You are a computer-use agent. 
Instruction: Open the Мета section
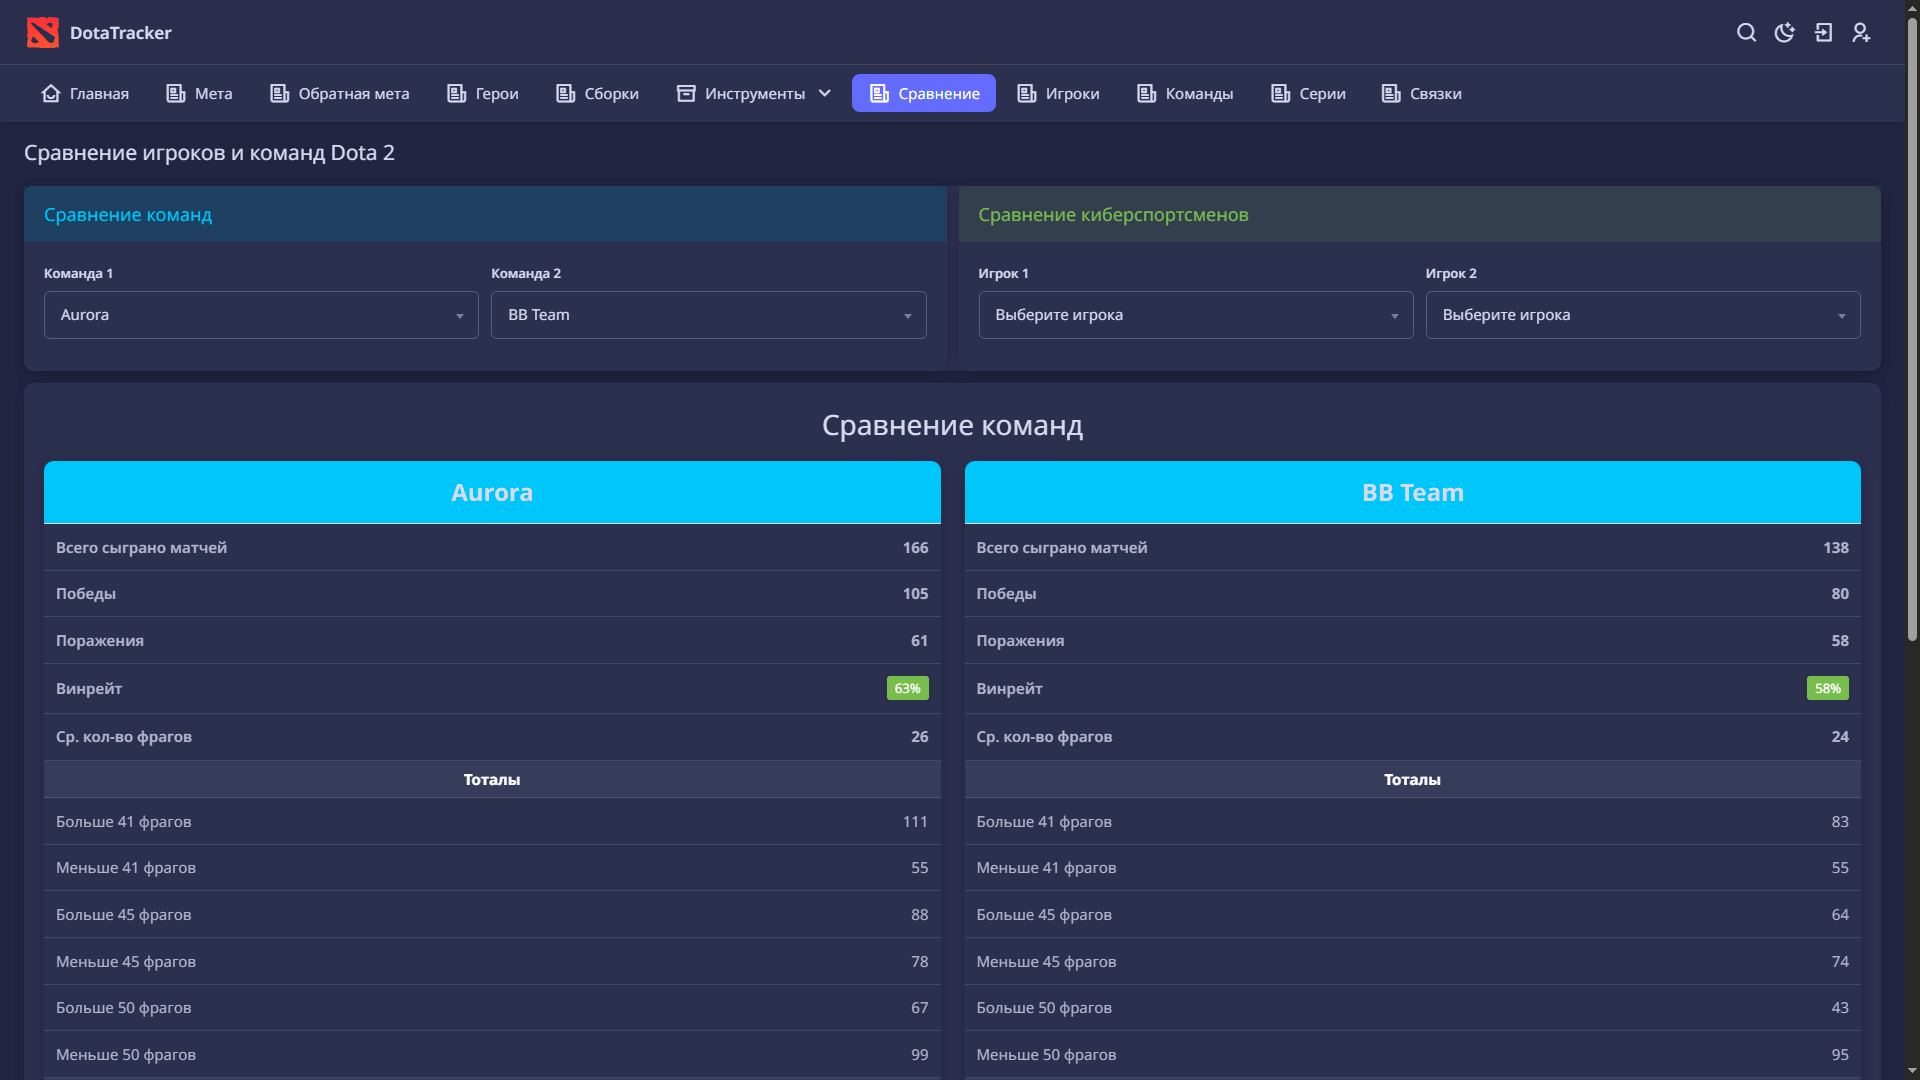200,93
